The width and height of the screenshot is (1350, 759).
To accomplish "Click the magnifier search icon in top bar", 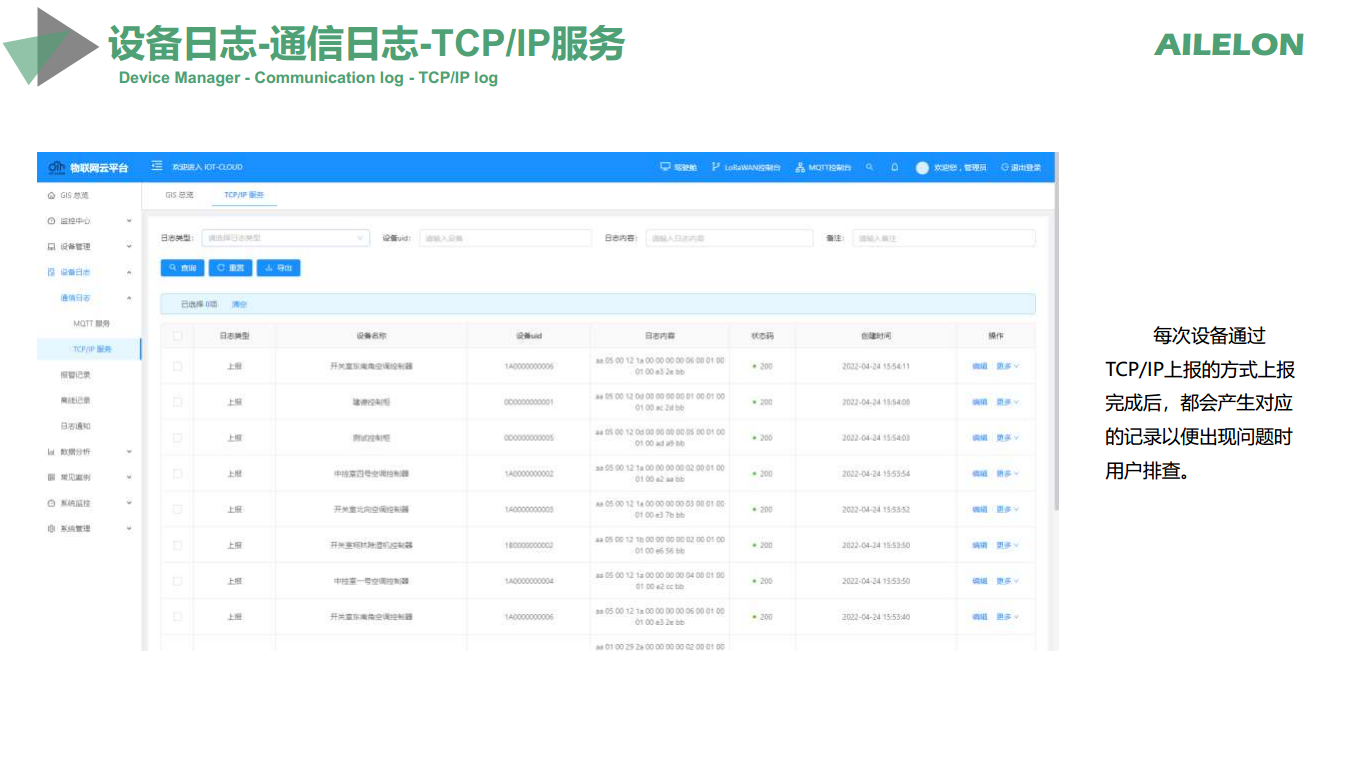I will (x=870, y=167).
